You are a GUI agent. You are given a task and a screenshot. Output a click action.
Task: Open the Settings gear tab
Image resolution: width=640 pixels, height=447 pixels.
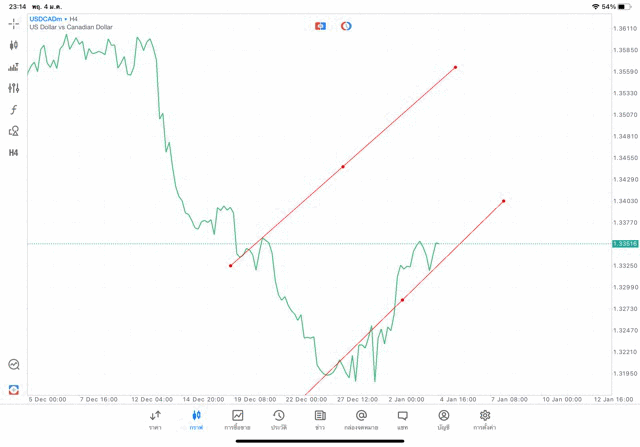(485, 419)
